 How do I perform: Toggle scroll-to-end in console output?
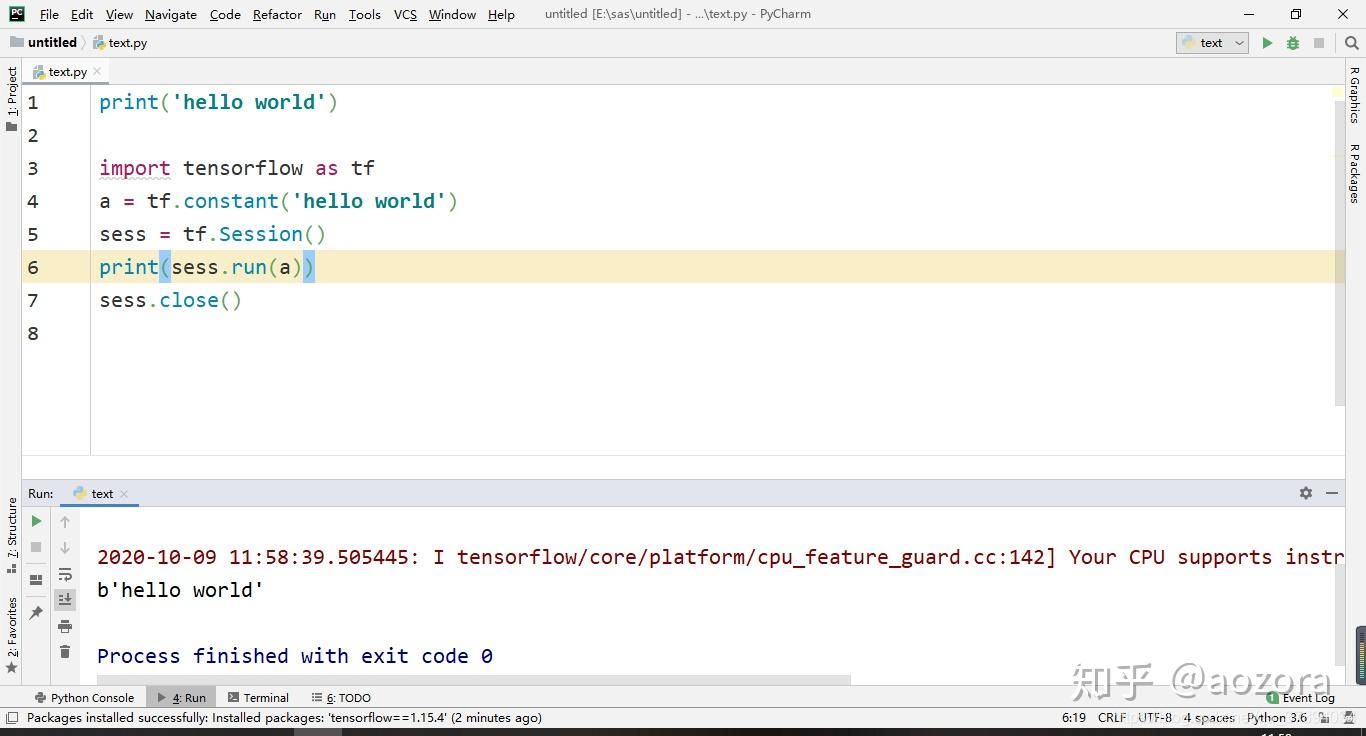coord(65,599)
